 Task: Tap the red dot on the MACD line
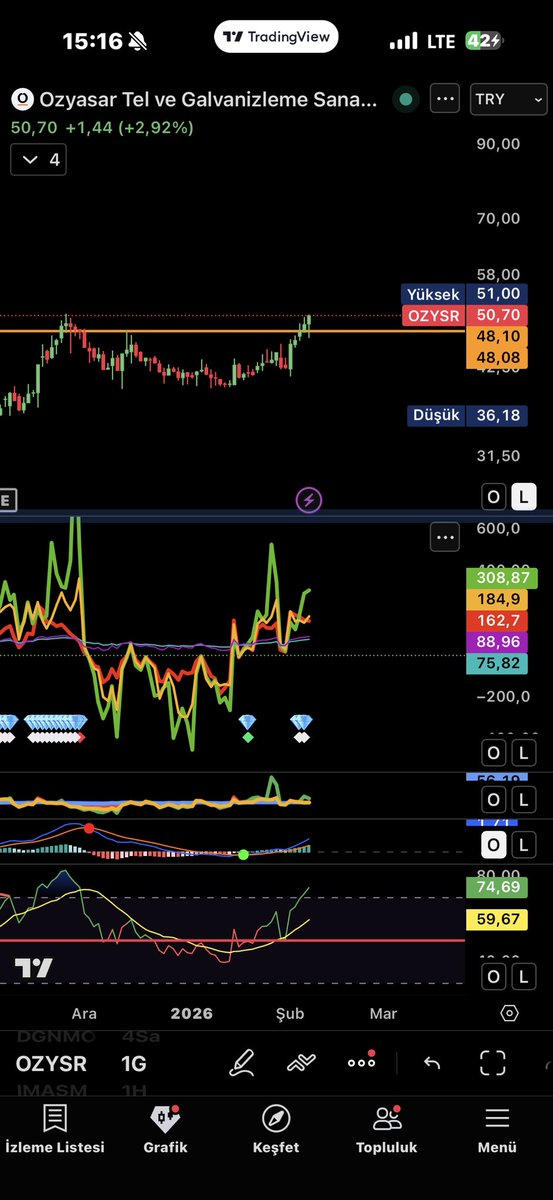point(89,828)
